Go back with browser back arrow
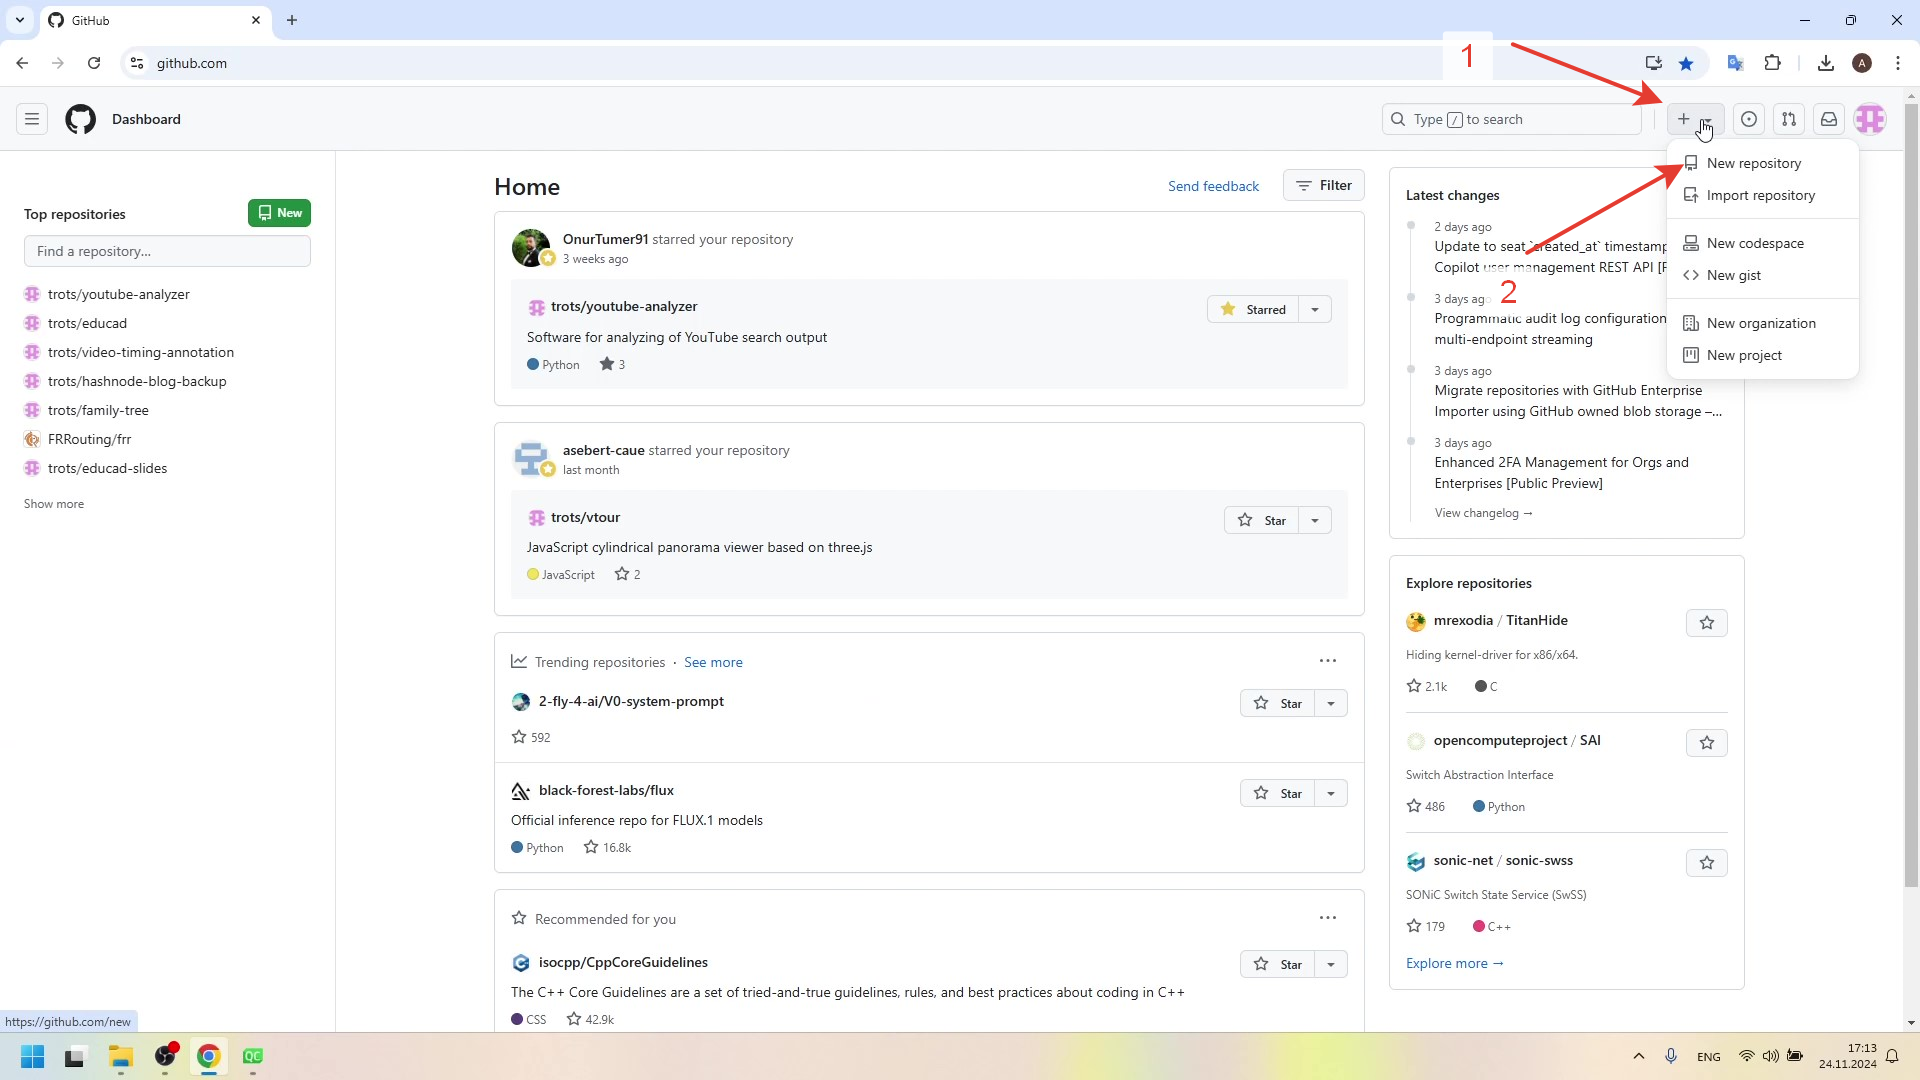The height and width of the screenshot is (1080, 1920). coord(22,63)
